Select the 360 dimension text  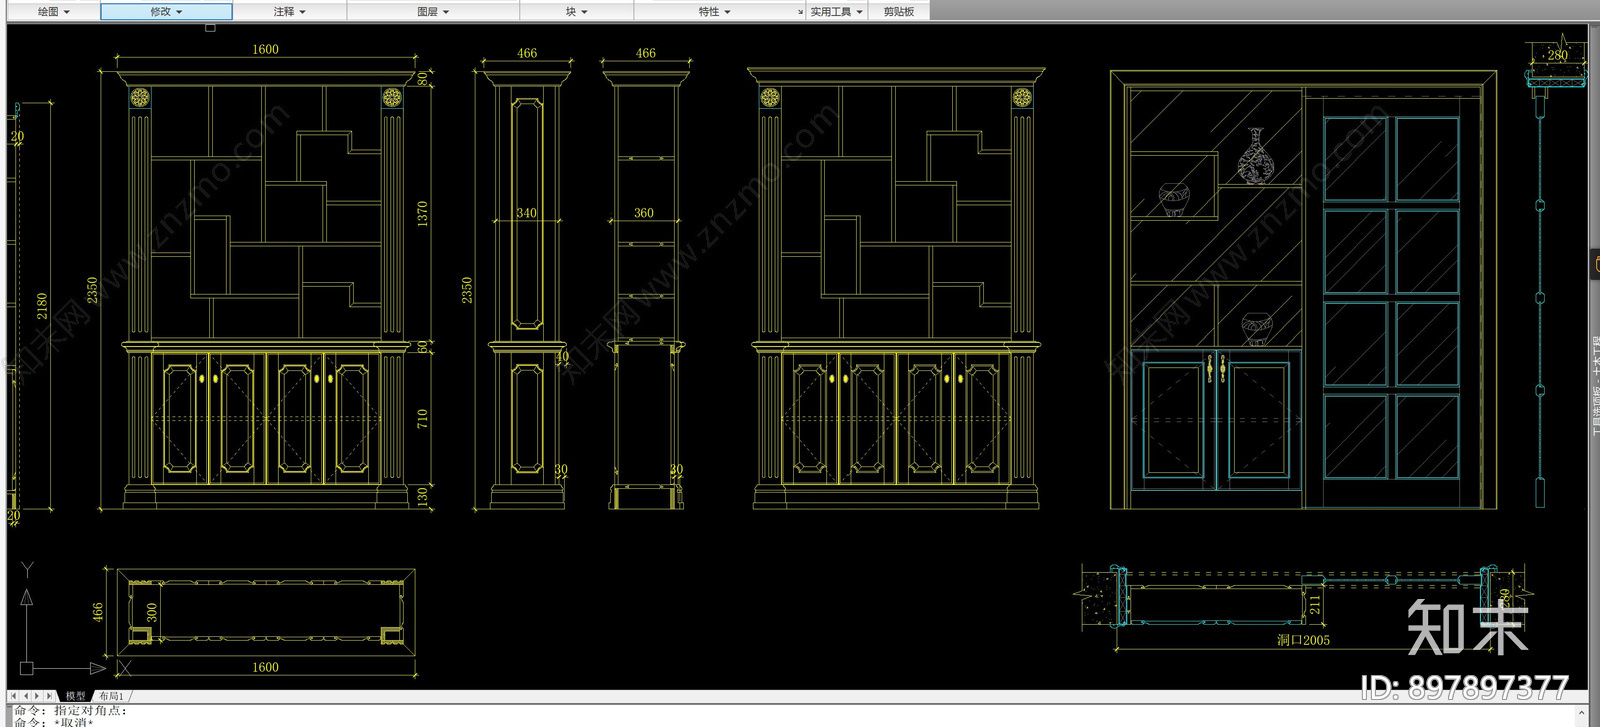click(644, 213)
